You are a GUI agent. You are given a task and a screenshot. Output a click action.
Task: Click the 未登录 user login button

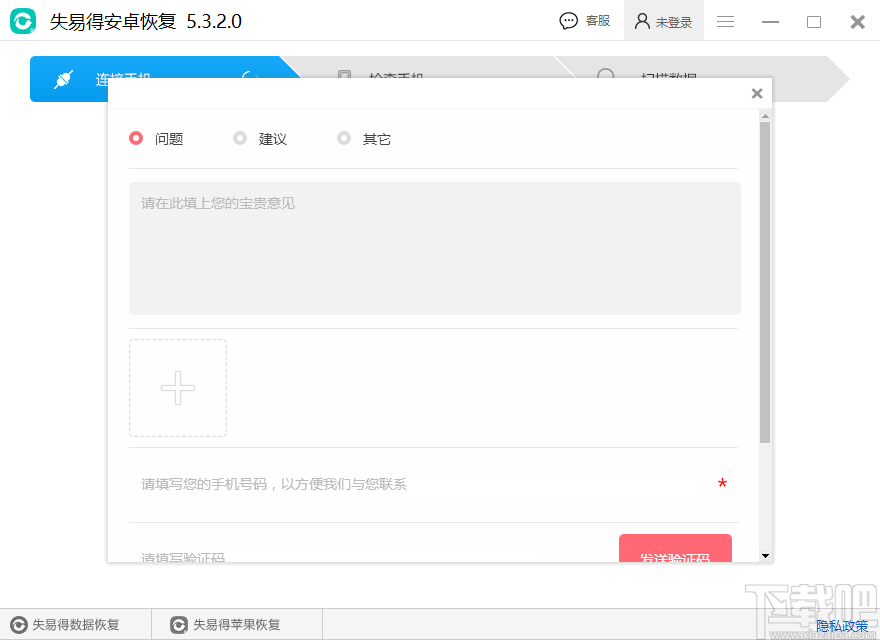663,21
